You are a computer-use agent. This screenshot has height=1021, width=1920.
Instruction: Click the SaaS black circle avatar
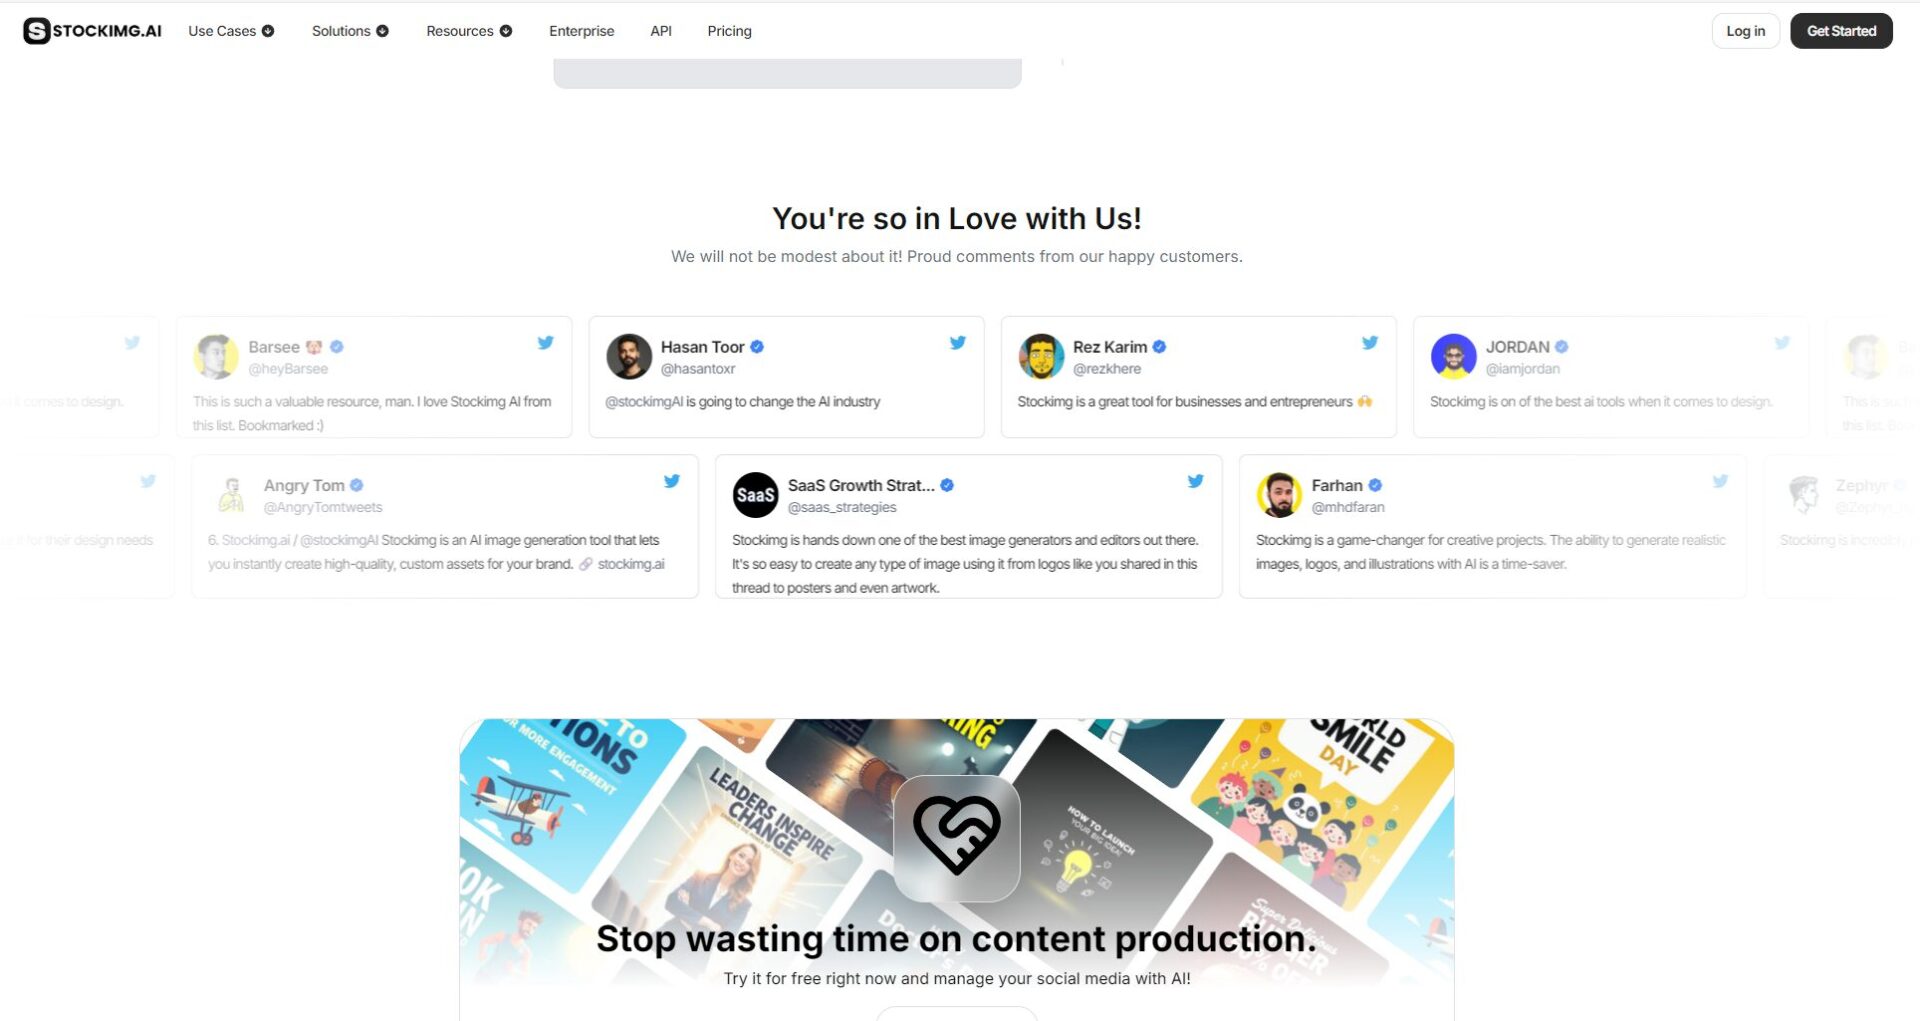click(755, 495)
